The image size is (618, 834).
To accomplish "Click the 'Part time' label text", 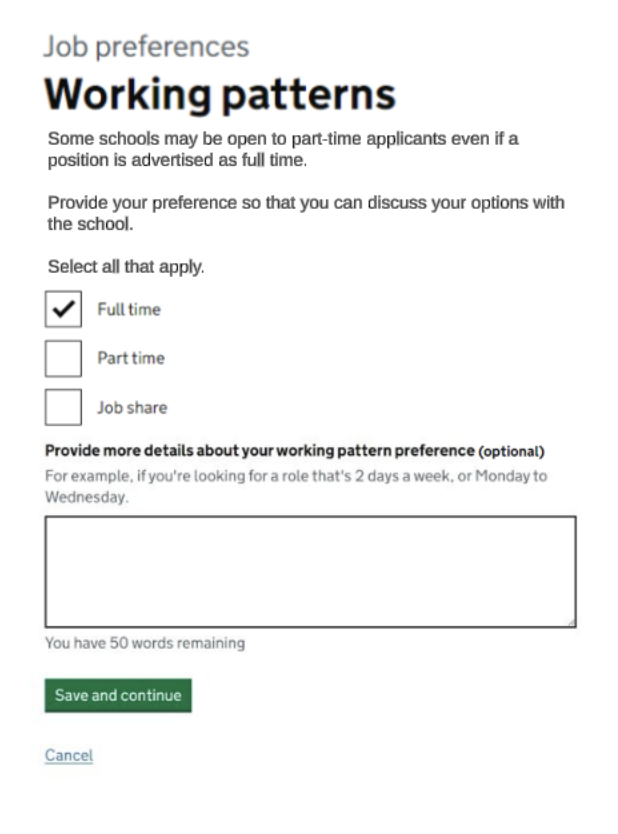I will coord(130,358).
